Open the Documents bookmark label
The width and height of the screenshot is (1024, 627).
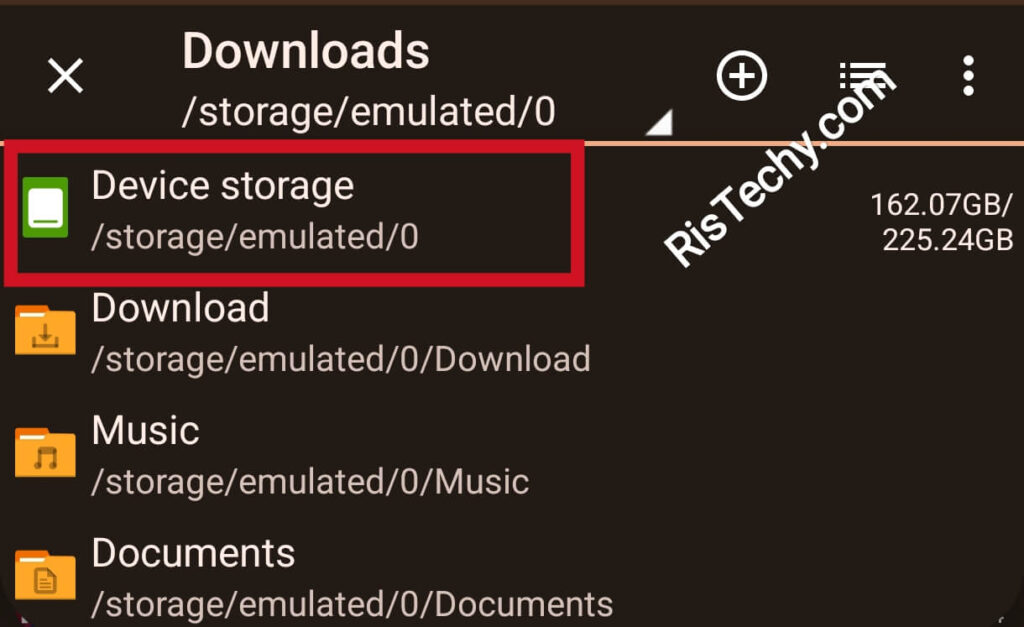193,553
